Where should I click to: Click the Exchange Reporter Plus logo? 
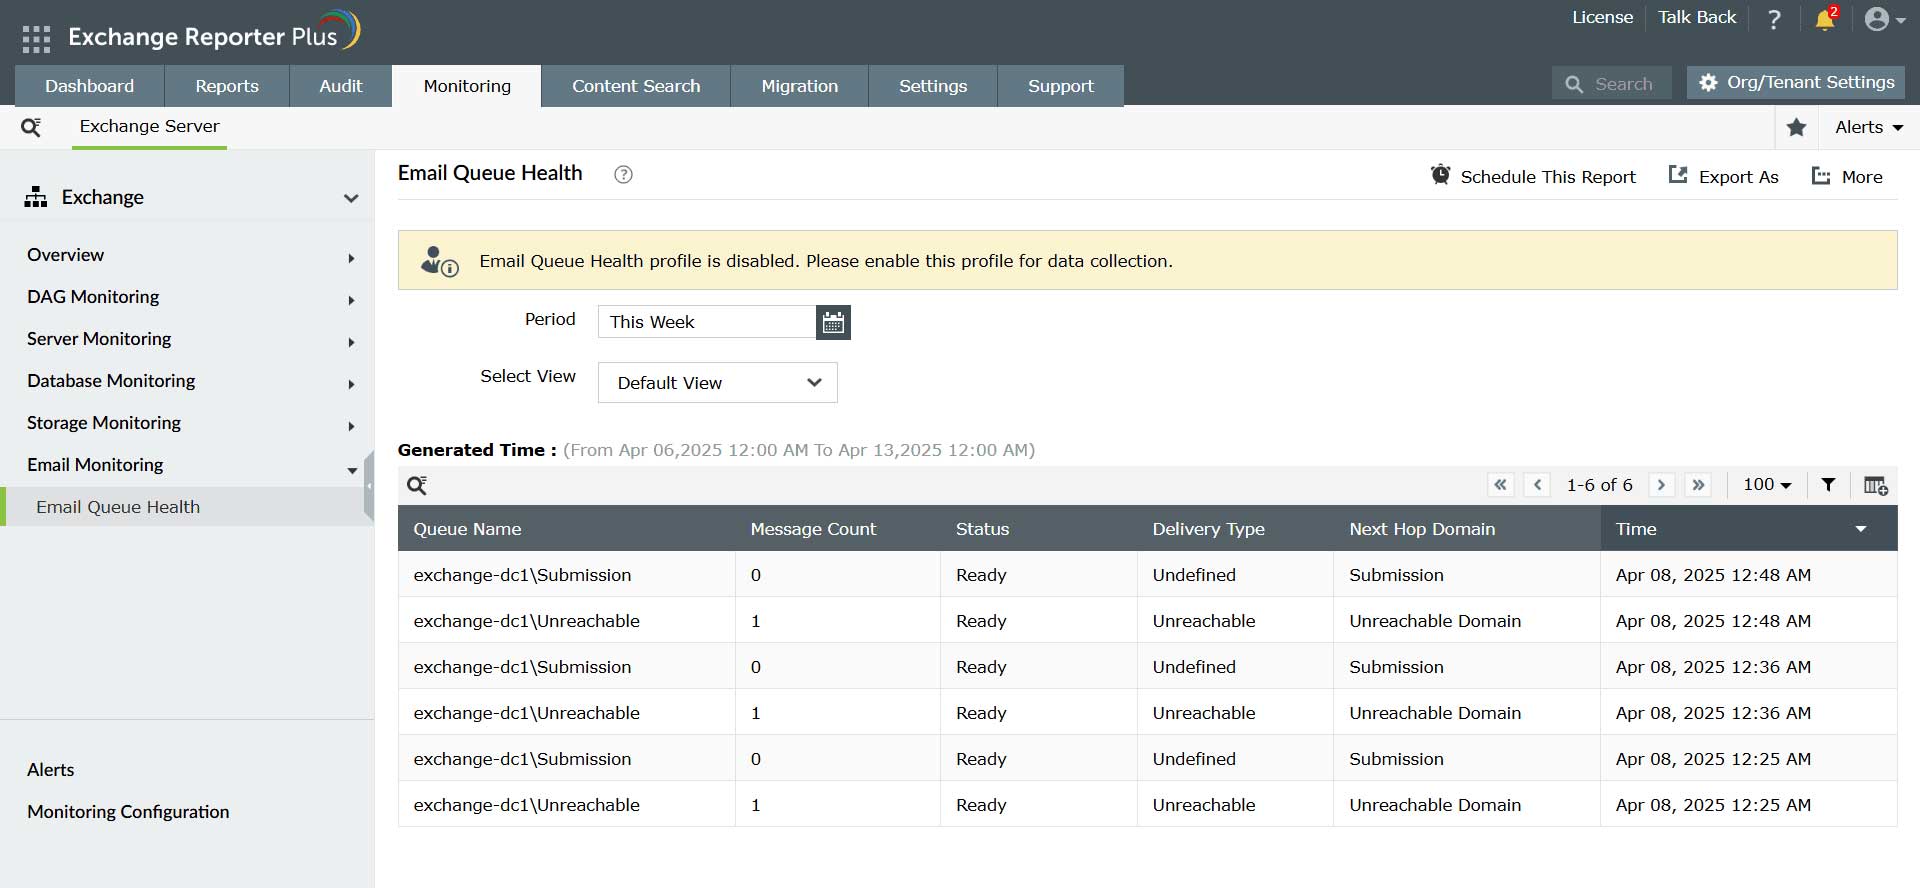[x=213, y=33]
